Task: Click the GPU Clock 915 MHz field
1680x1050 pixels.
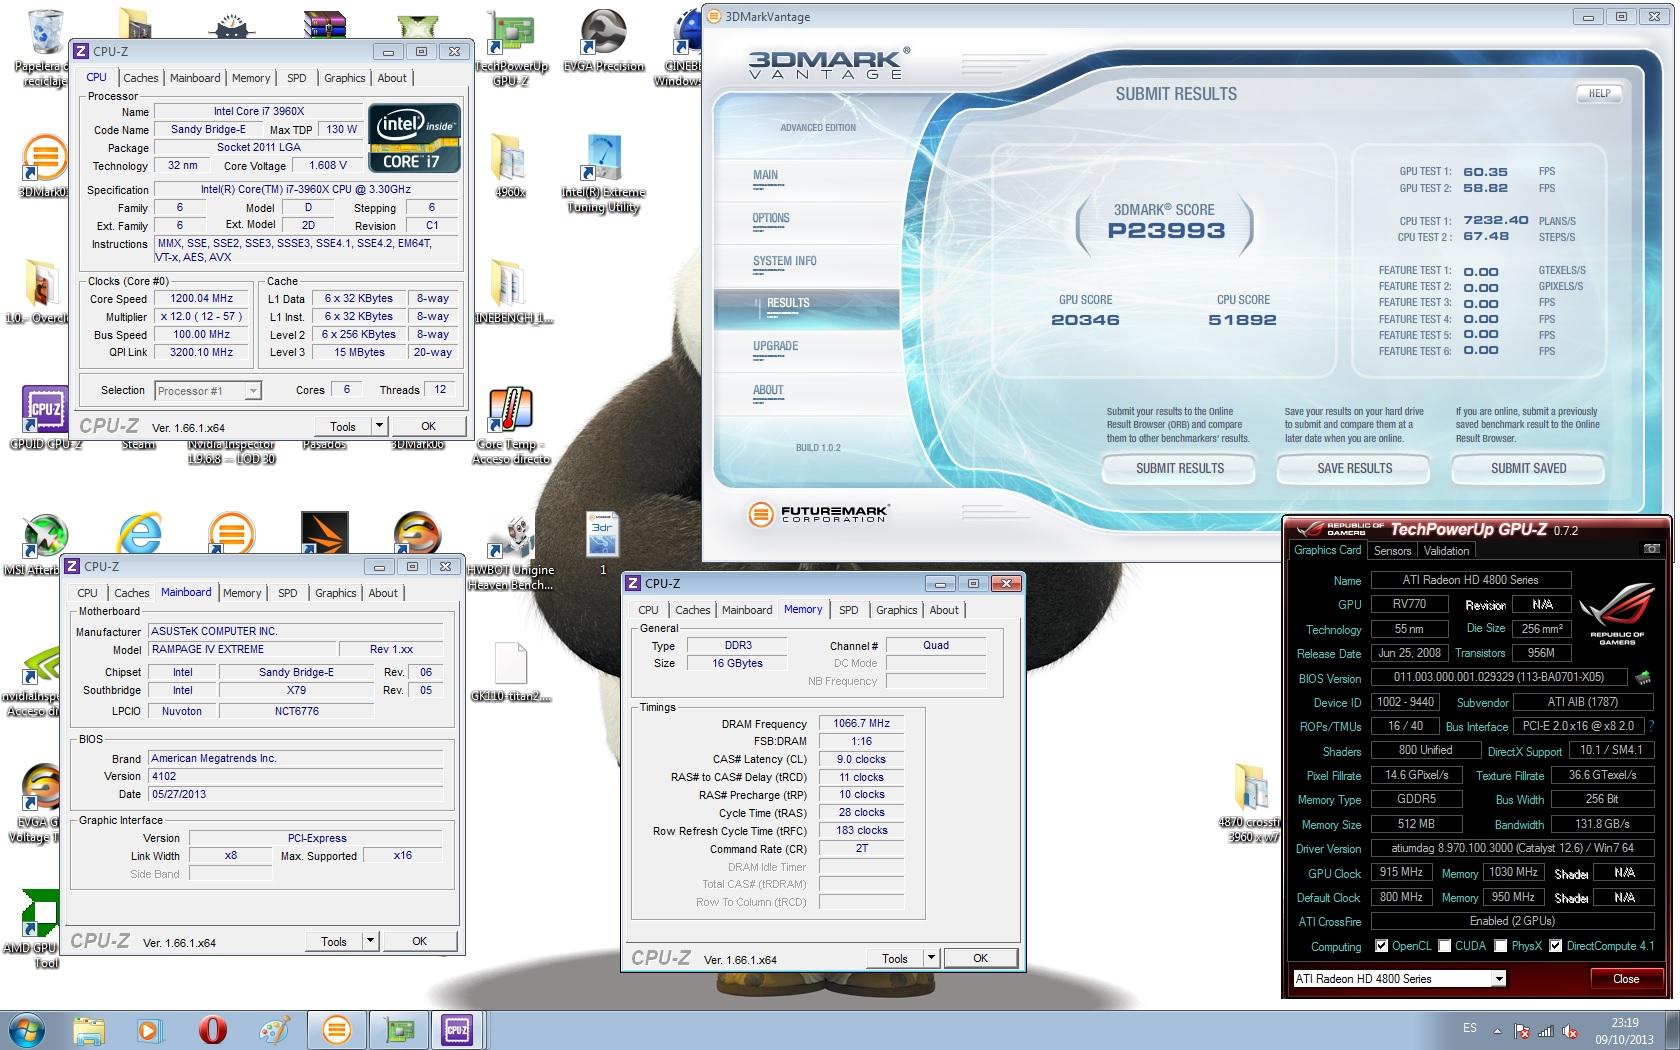Action: point(1402,872)
